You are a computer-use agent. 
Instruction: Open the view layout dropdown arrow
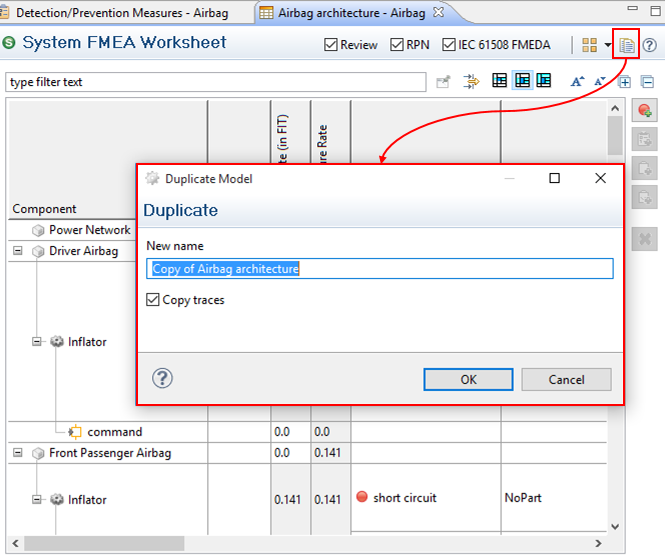(x=607, y=45)
